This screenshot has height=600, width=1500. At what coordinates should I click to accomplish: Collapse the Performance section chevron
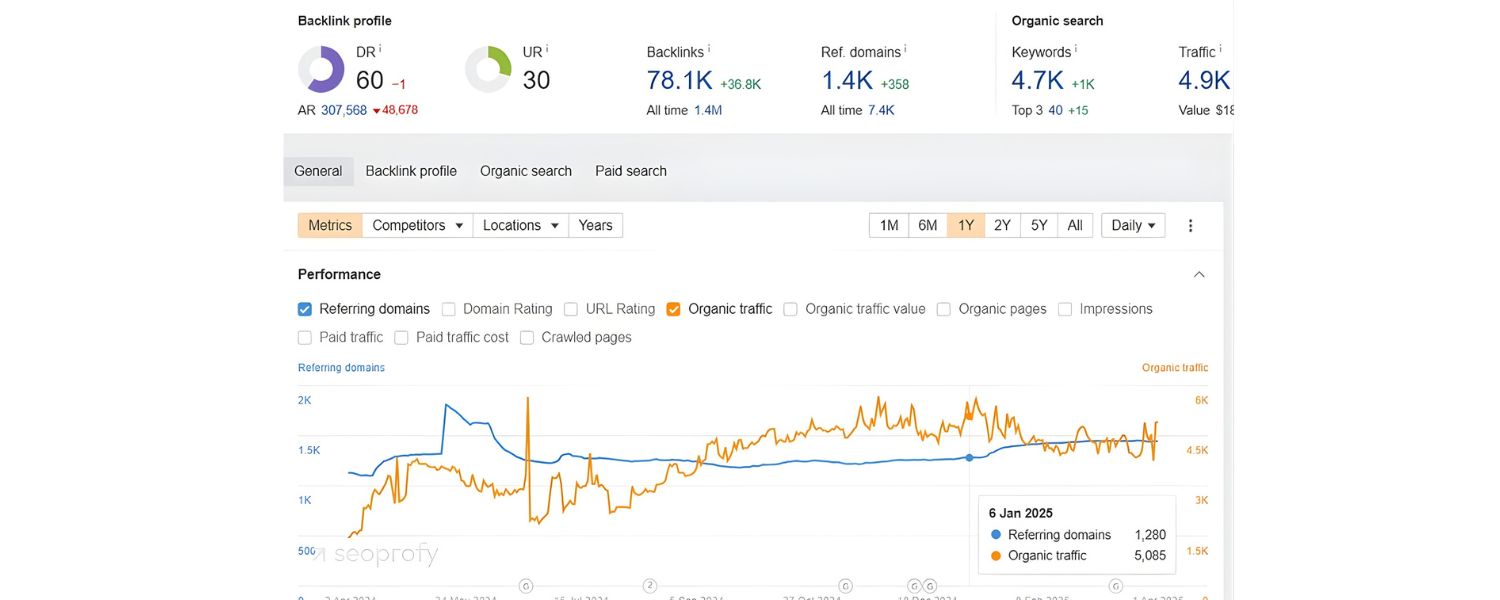tap(1199, 275)
